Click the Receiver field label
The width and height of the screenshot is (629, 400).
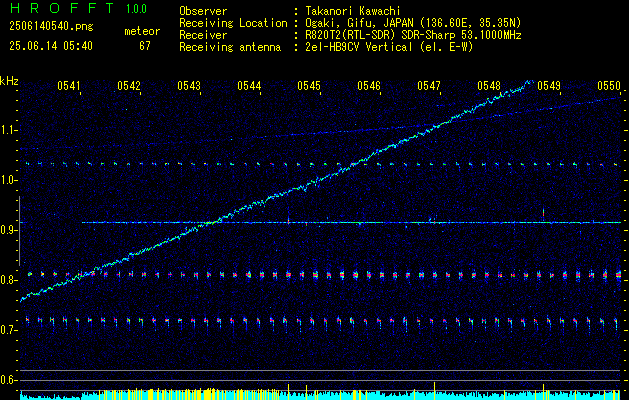click(x=203, y=35)
